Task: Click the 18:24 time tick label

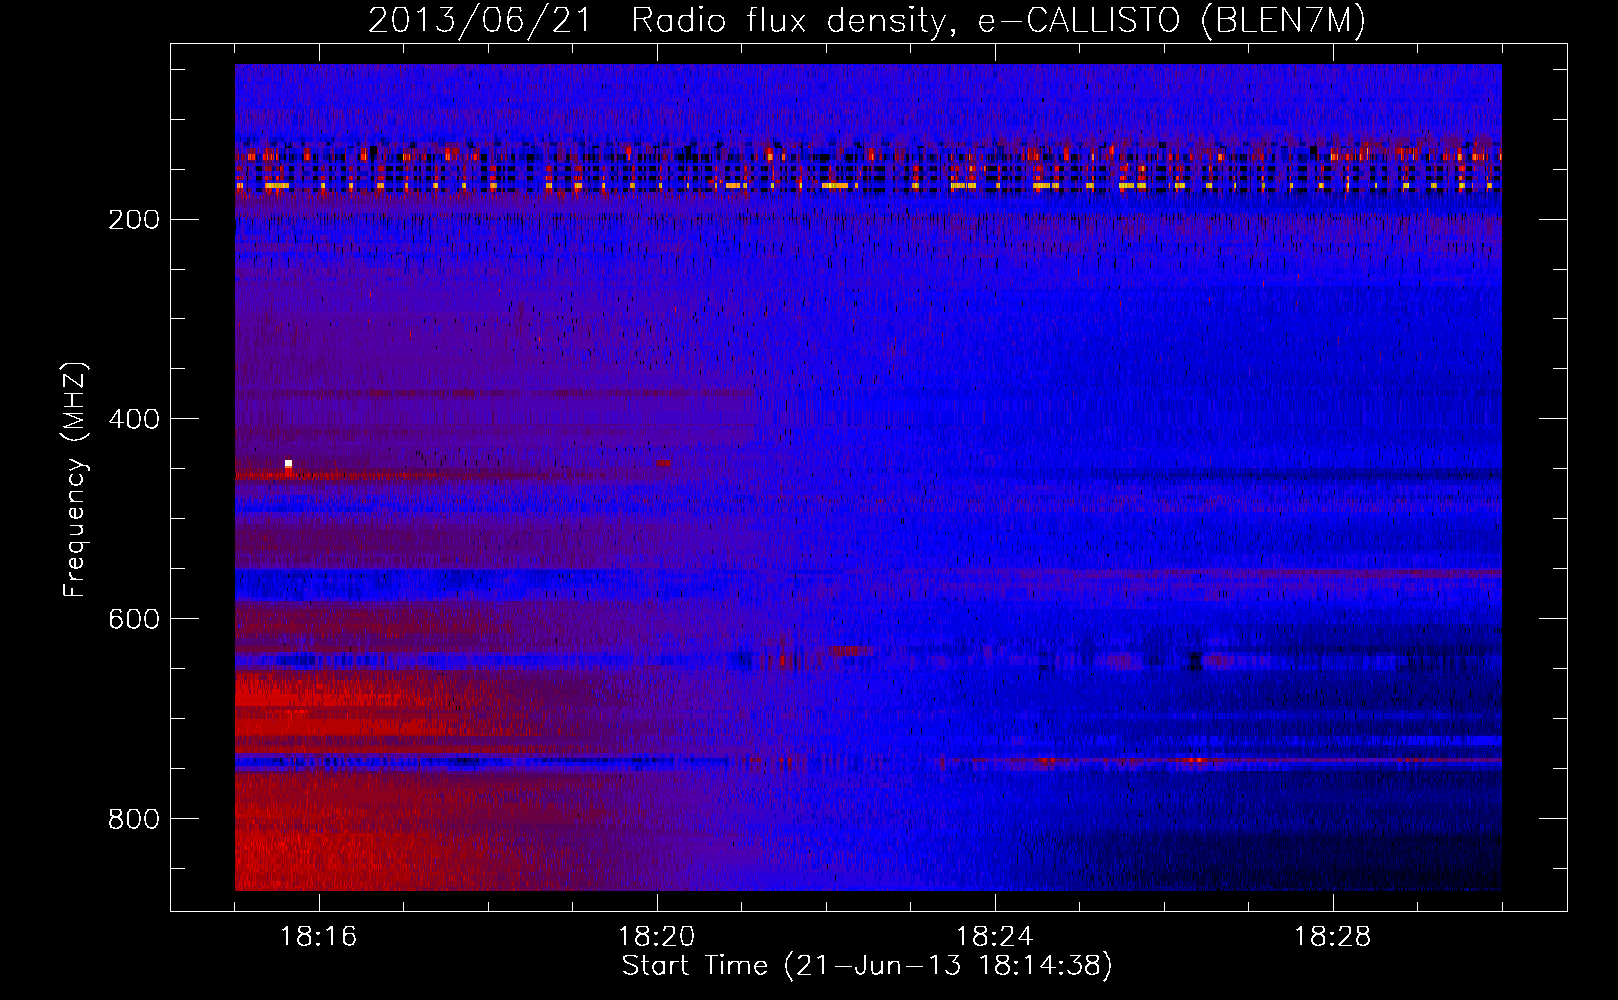Action: (995, 937)
